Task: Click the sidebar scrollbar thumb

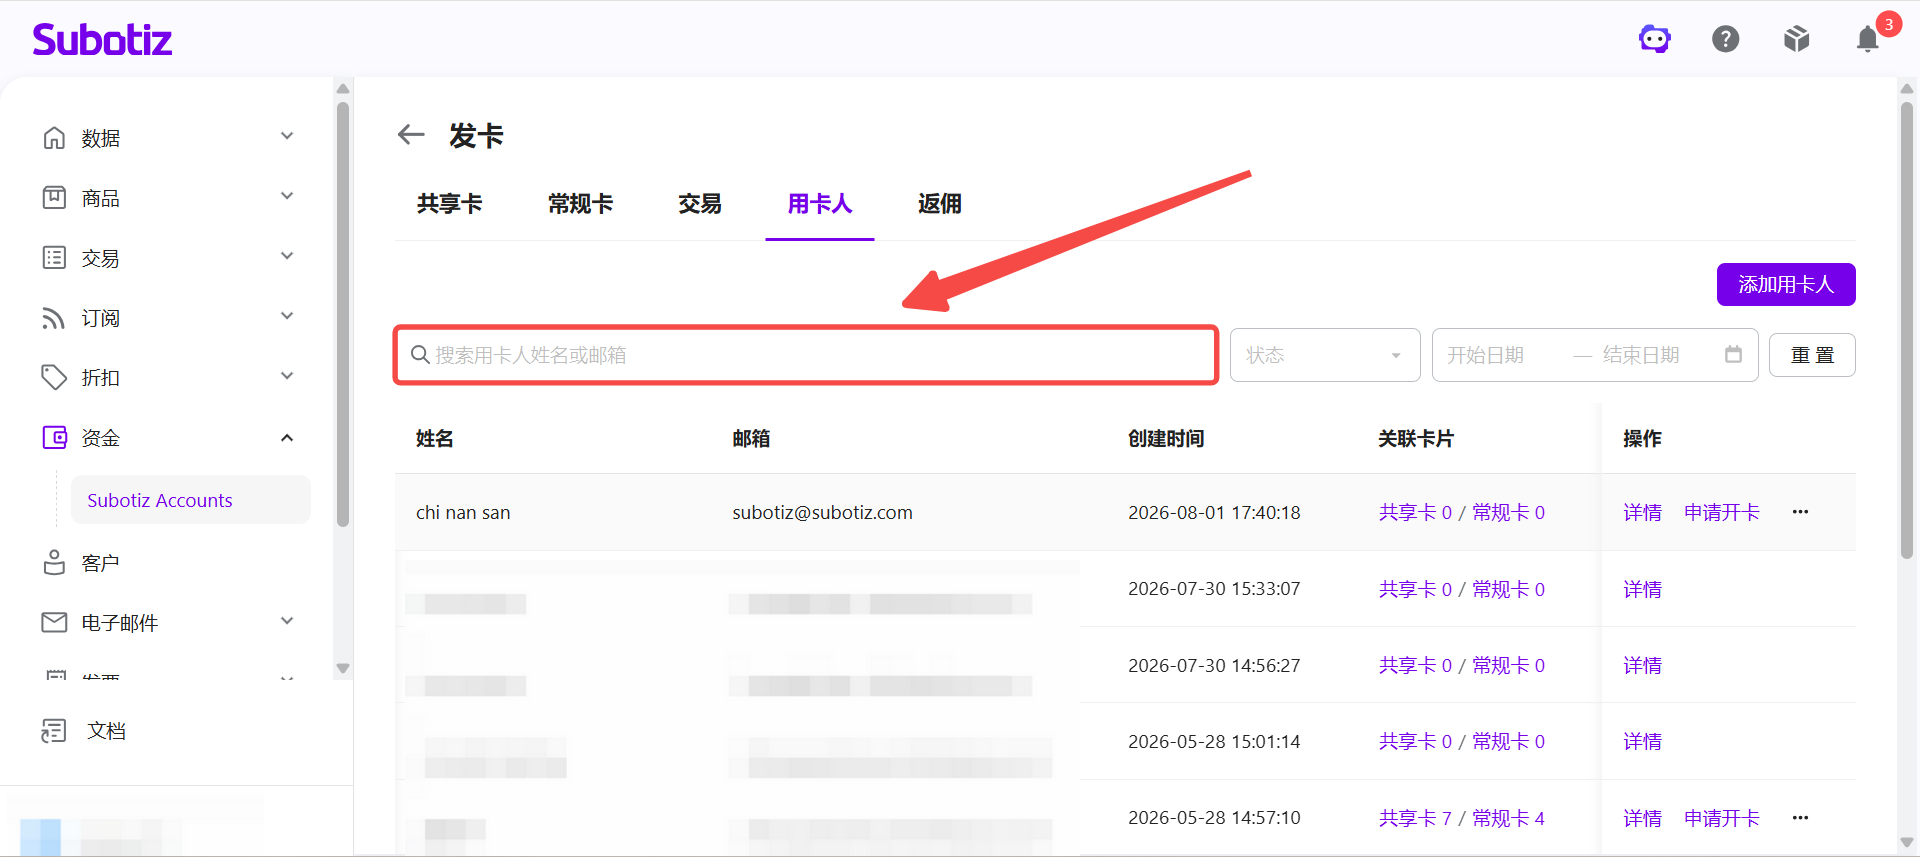Action: (x=343, y=313)
